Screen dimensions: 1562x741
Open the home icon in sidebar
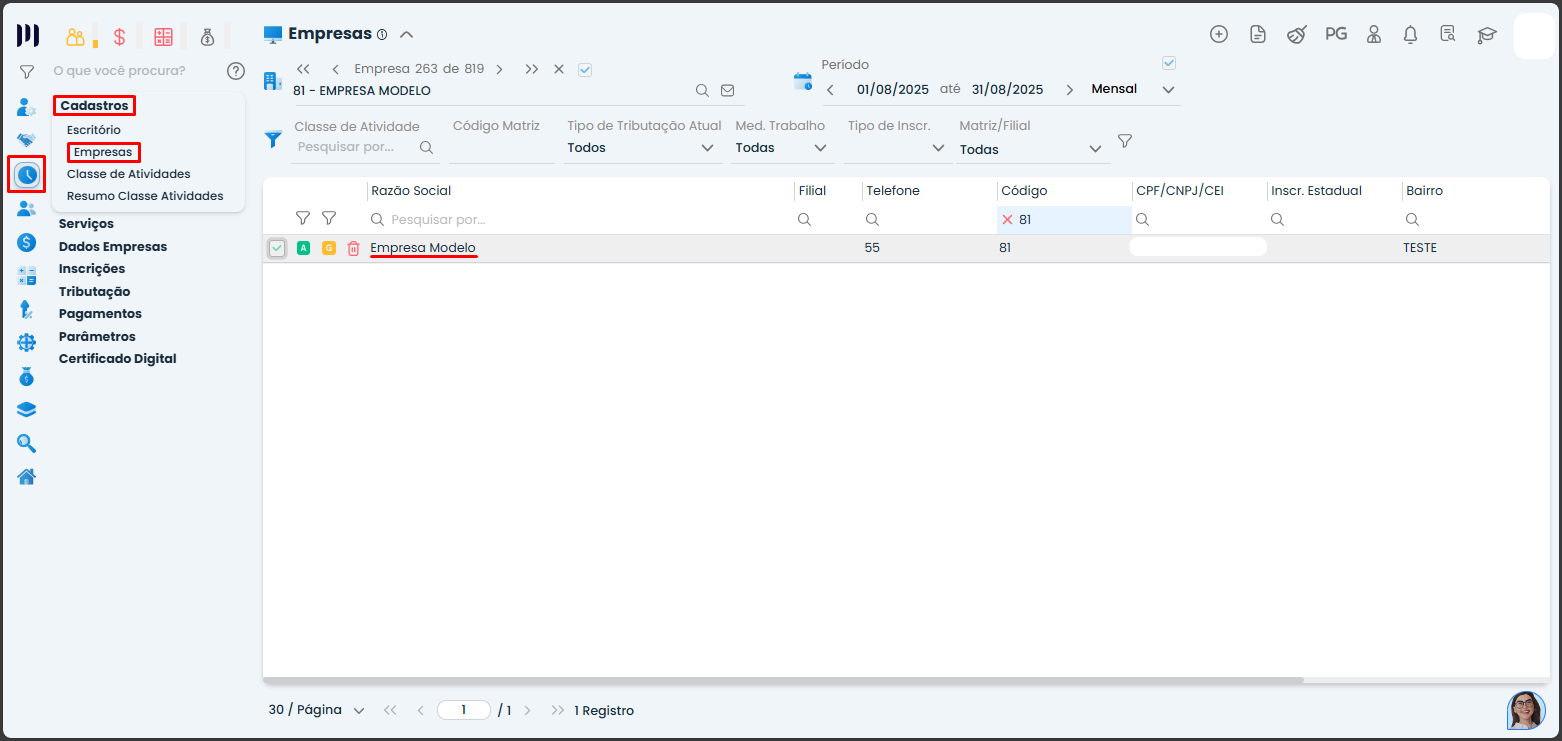tap(27, 476)
